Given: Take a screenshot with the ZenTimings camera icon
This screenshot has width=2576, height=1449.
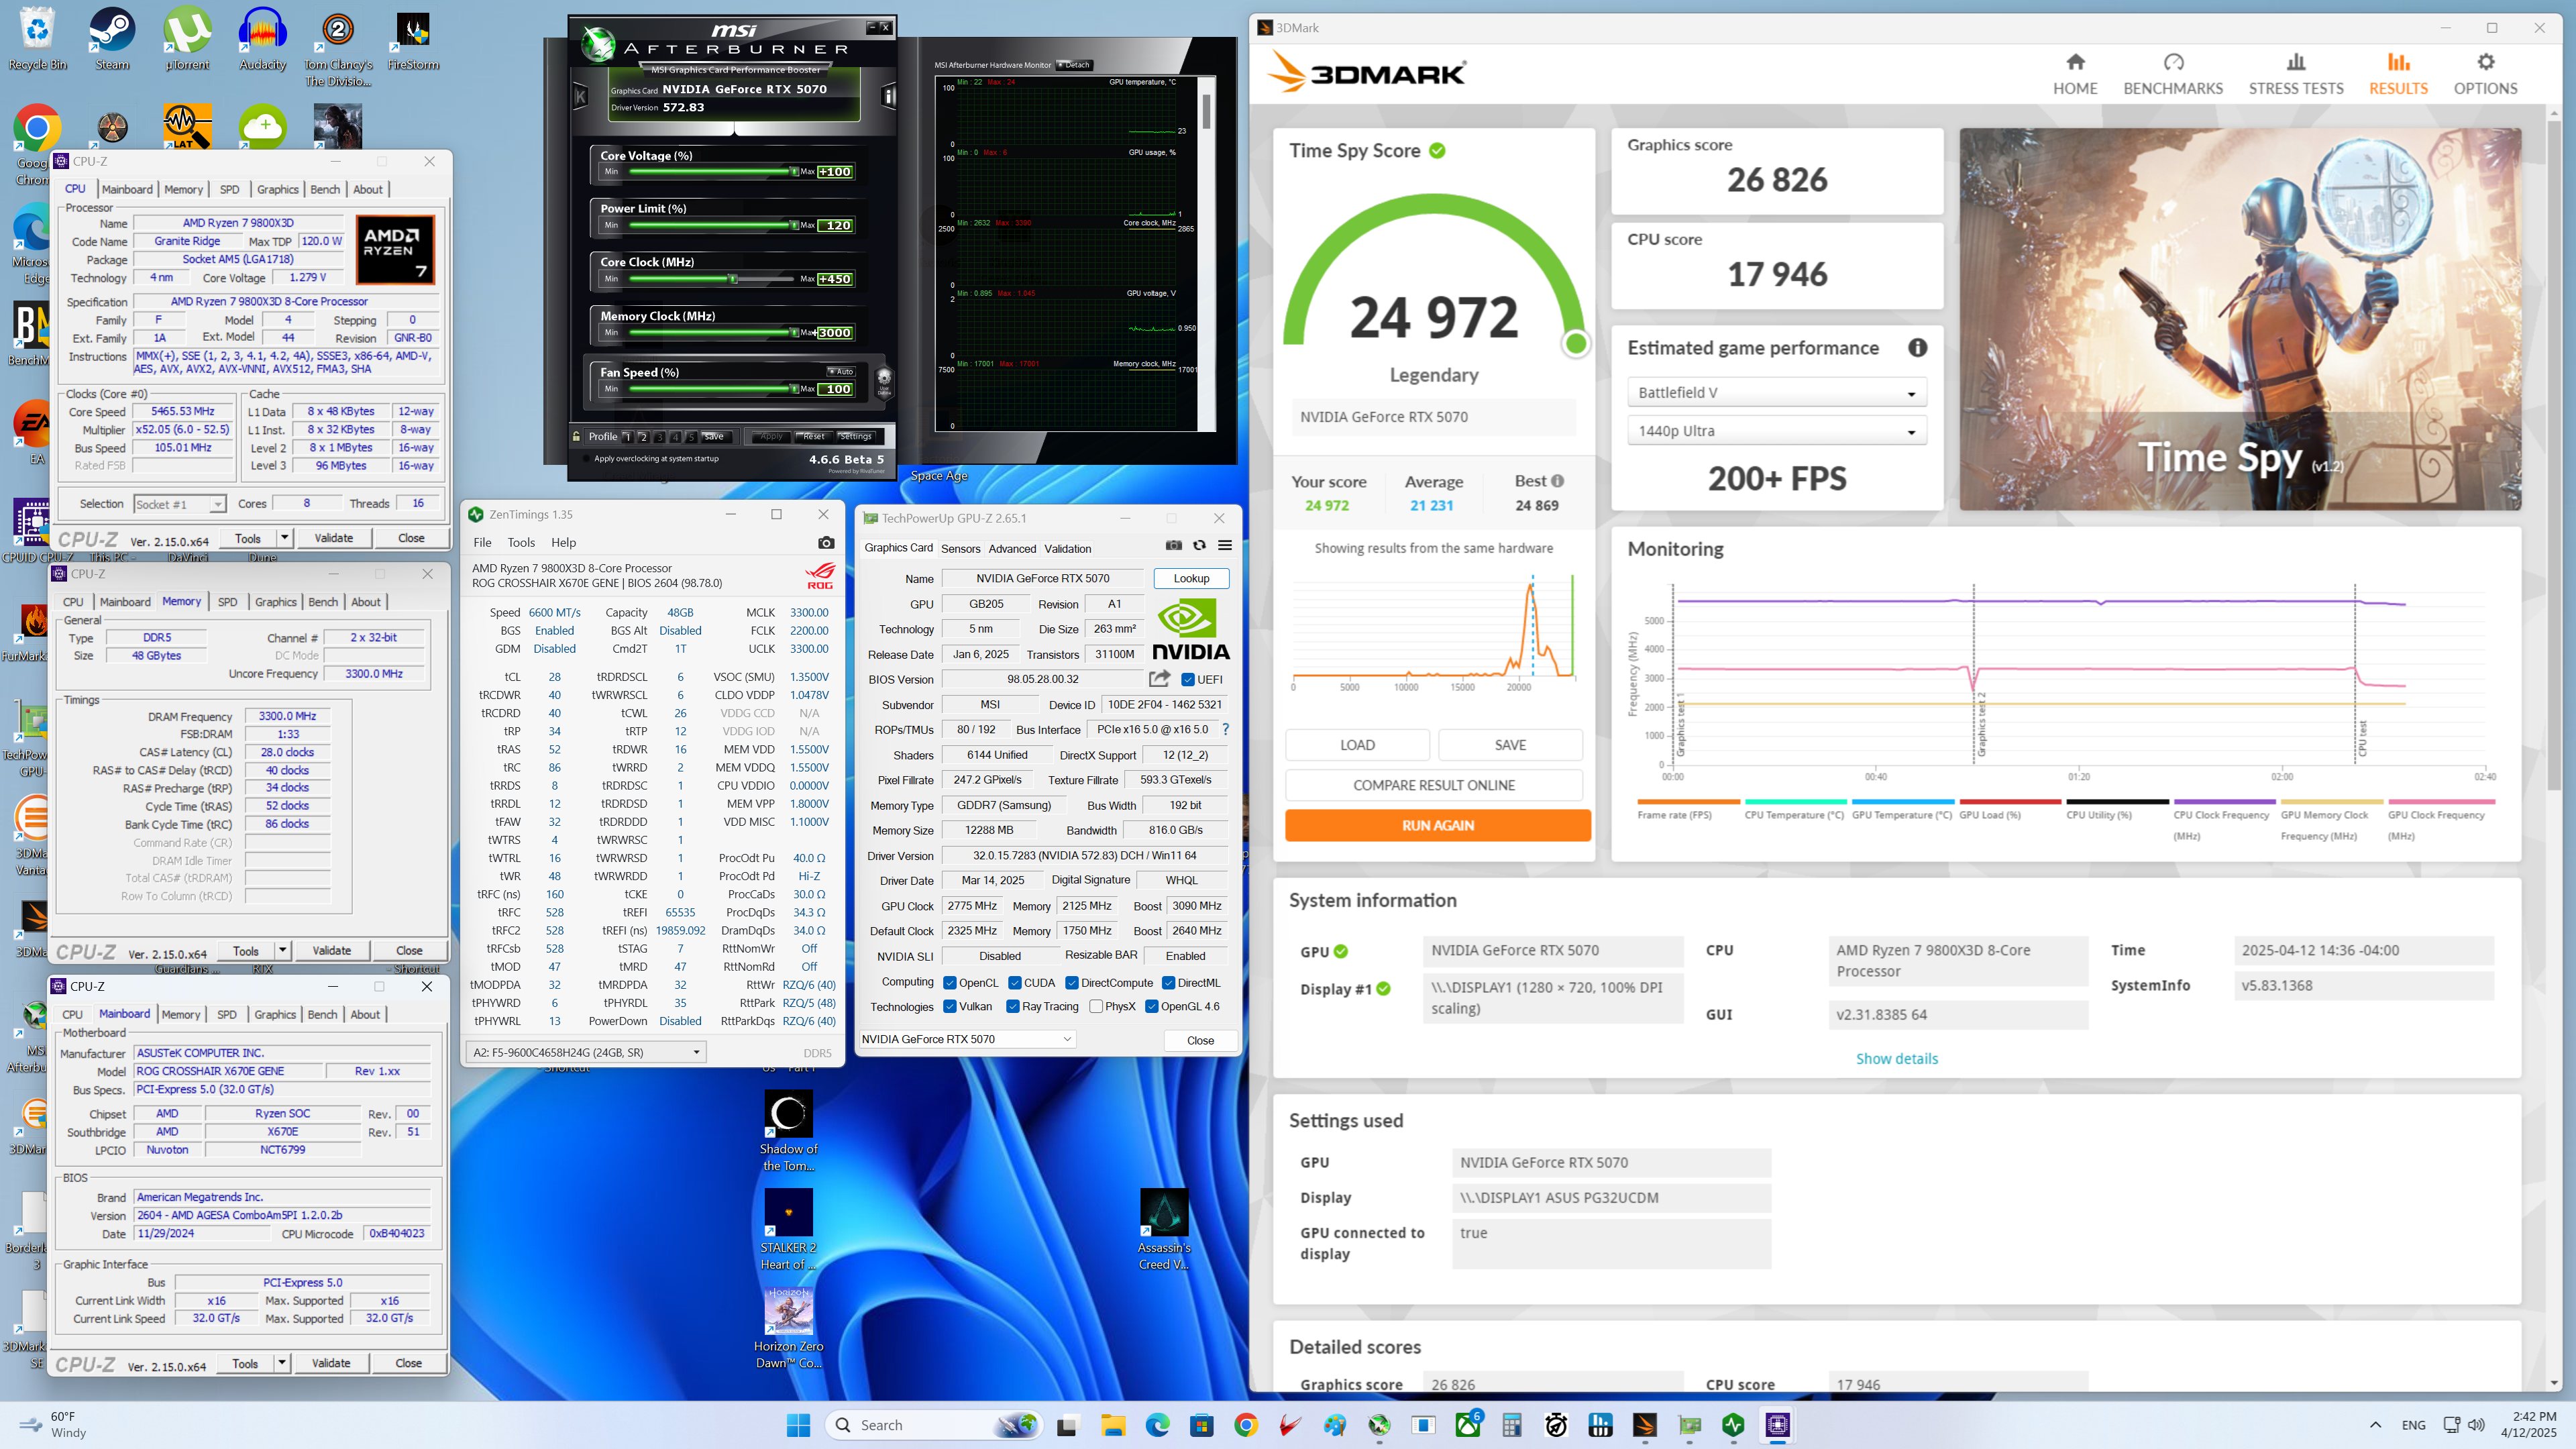Looking at the screenshot, I should [826, 542].
